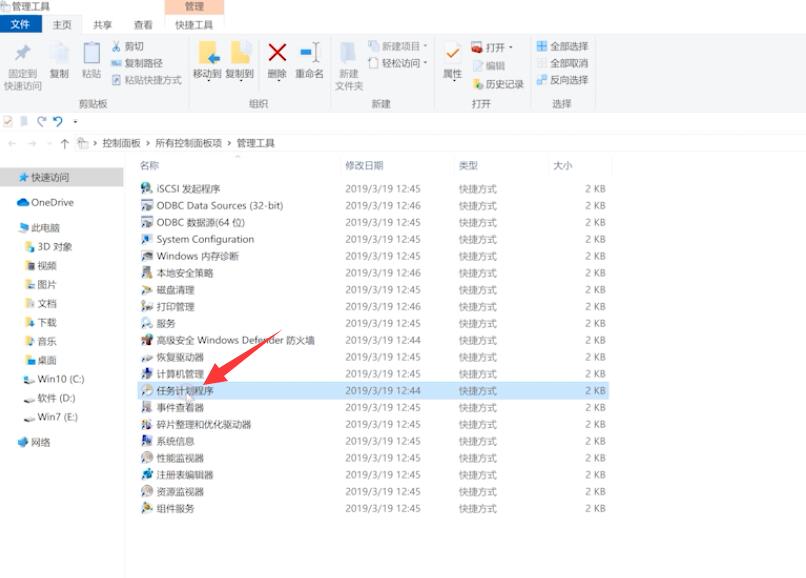Open the 轻松访问 dropdown
The height and width of the screenshot is (578, 806).
400,60
